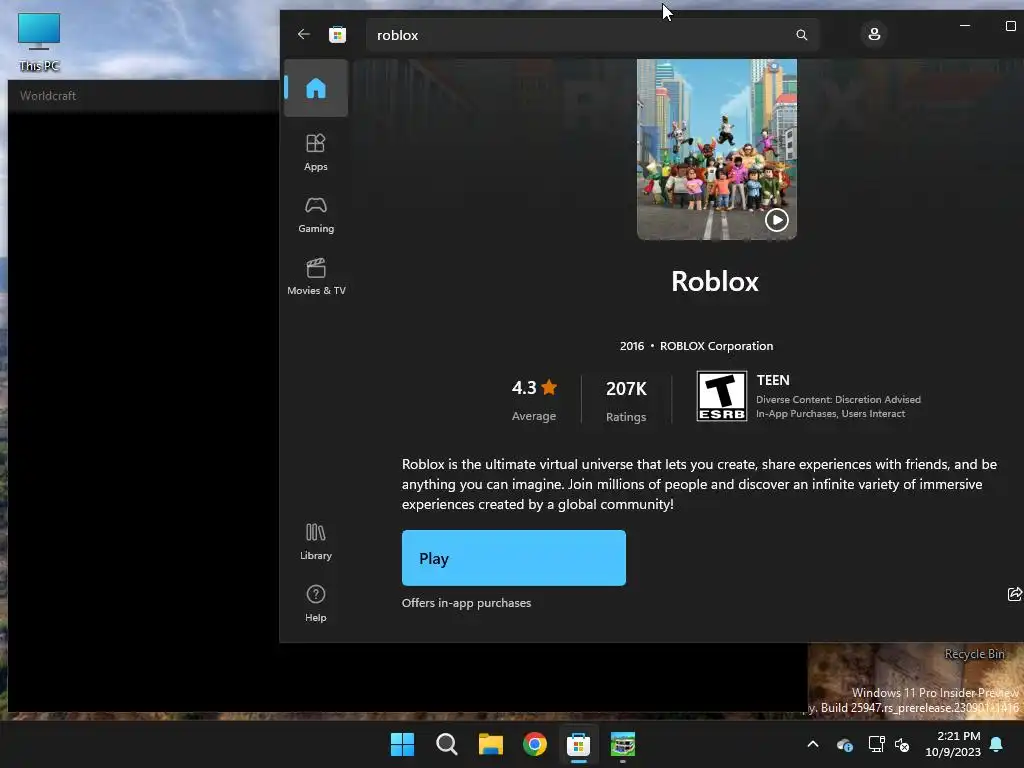Minimize the Microsoft Store window
The height and width of the screenshot is (768, 1024).
click(x=965, y=26)
